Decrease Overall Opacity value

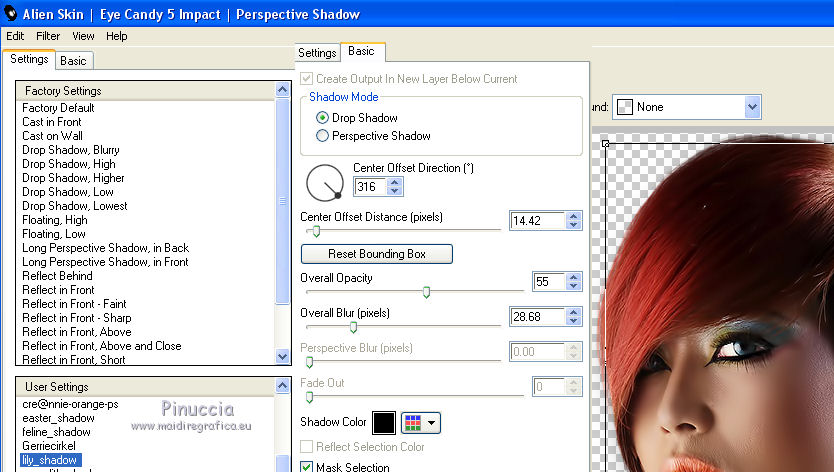coord(573,286)
